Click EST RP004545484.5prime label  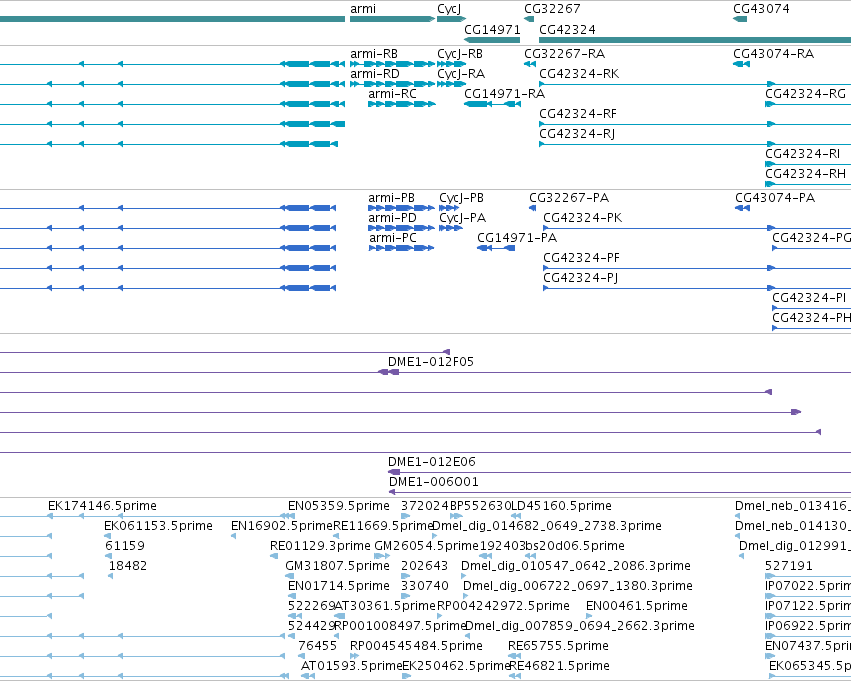pyautogui.click(x=416, y=647)
